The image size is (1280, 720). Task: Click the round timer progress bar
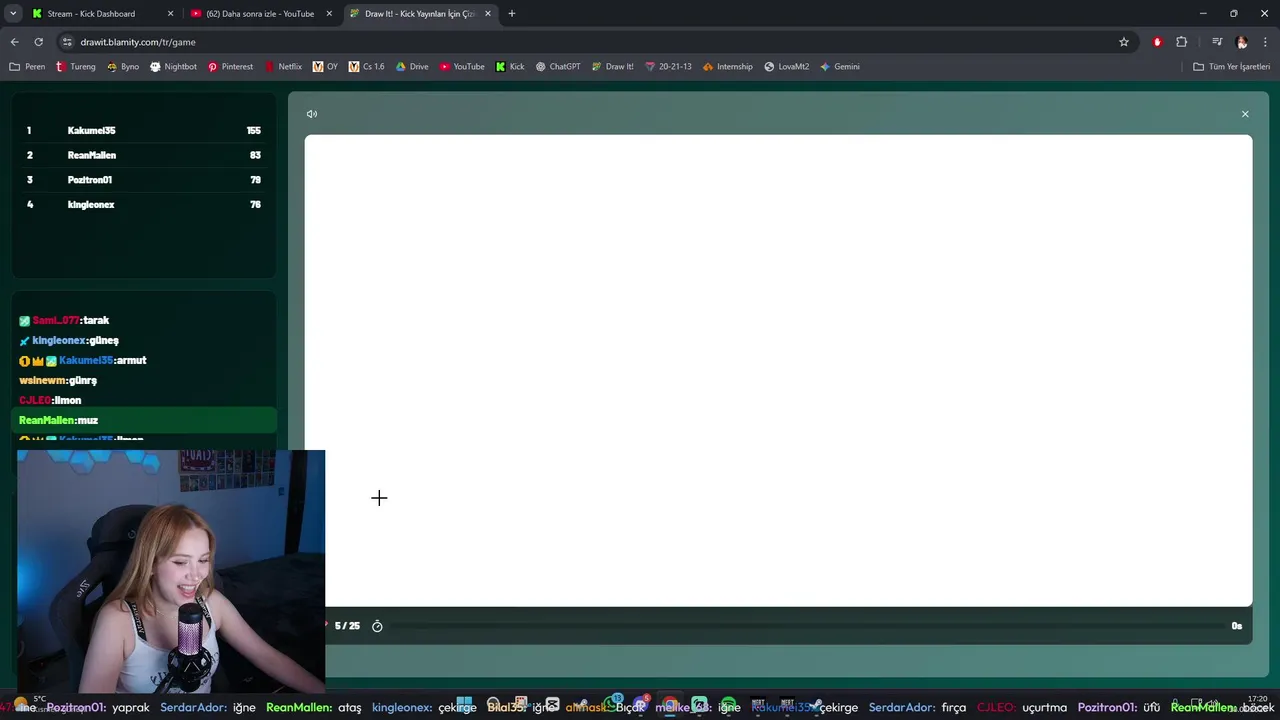pos(806,626)
